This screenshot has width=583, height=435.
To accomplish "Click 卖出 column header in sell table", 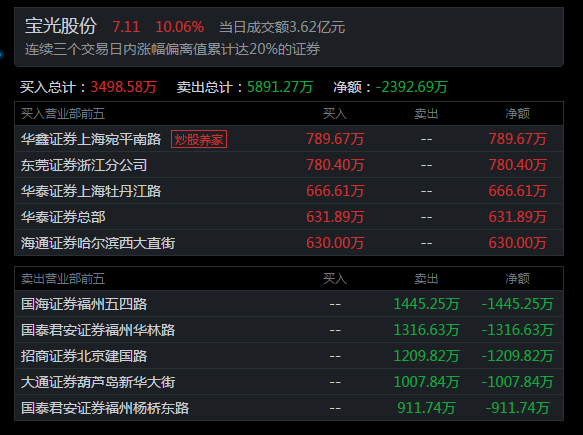I will 426,278.
